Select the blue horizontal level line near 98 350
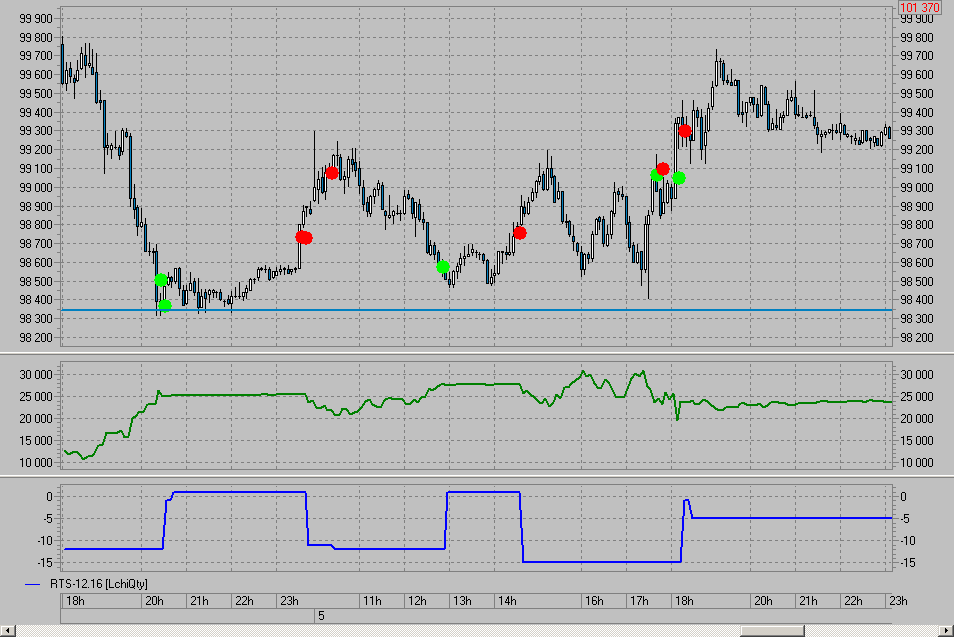954x637 pixels. pos(500,310)
